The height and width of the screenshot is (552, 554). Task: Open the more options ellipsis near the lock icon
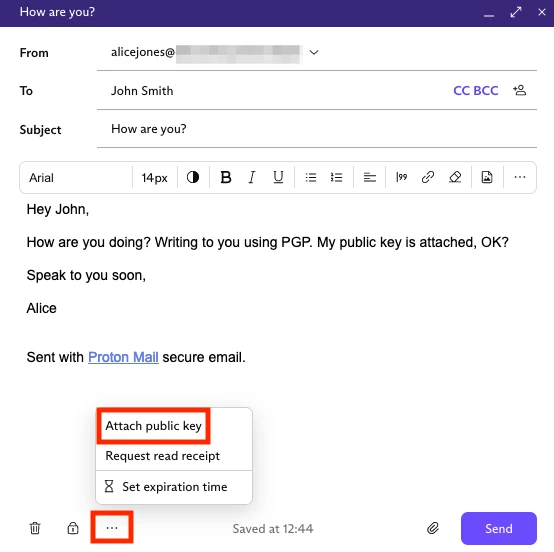[112, 528]
